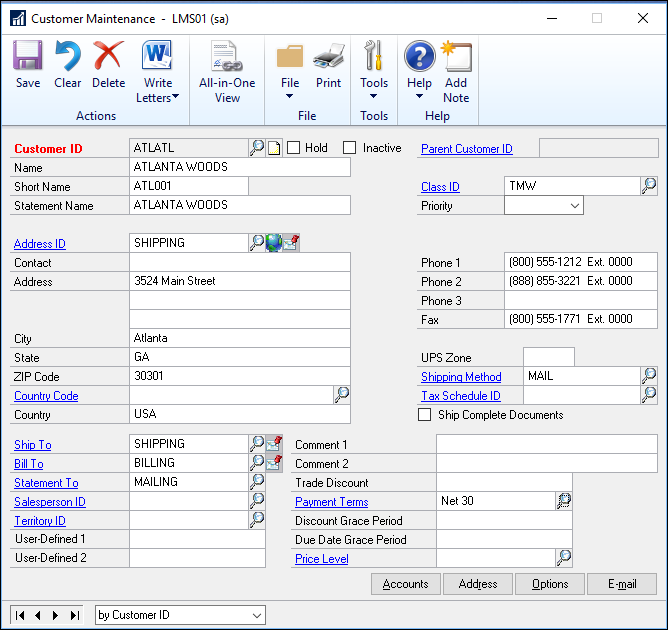Click into the Contact input field

pos(240,263)
